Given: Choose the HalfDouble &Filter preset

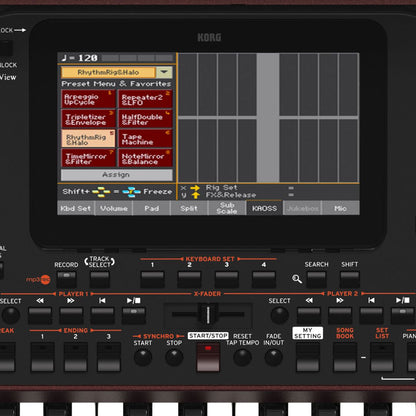Looking at the screenshot, I should coord(145,119).
